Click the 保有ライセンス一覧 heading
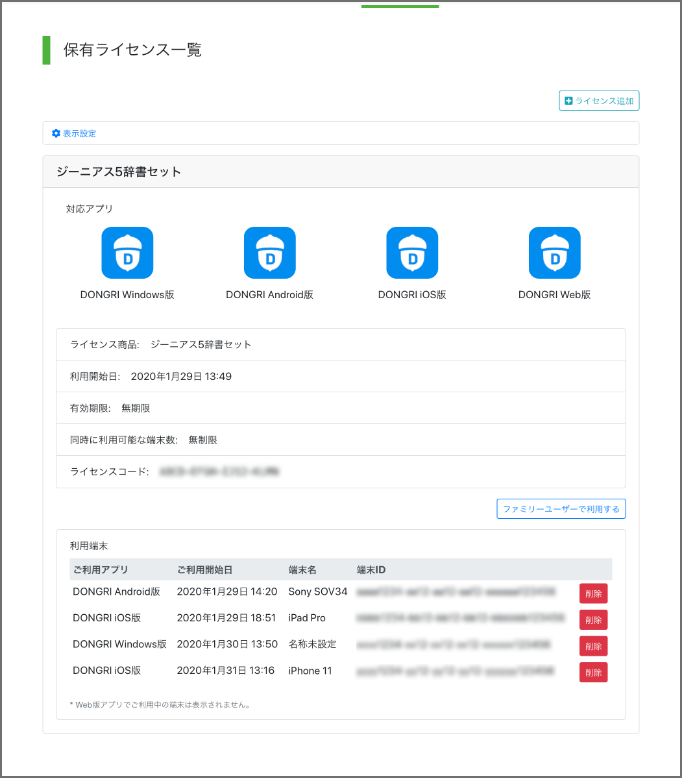682x778 pixels. click(x=132, y=50)
